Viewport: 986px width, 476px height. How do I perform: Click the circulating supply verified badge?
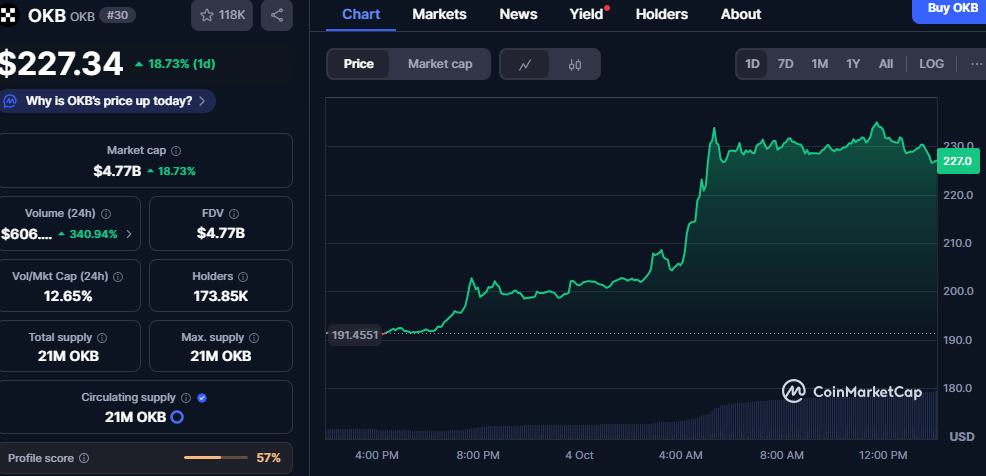click(x=202, y=398)
